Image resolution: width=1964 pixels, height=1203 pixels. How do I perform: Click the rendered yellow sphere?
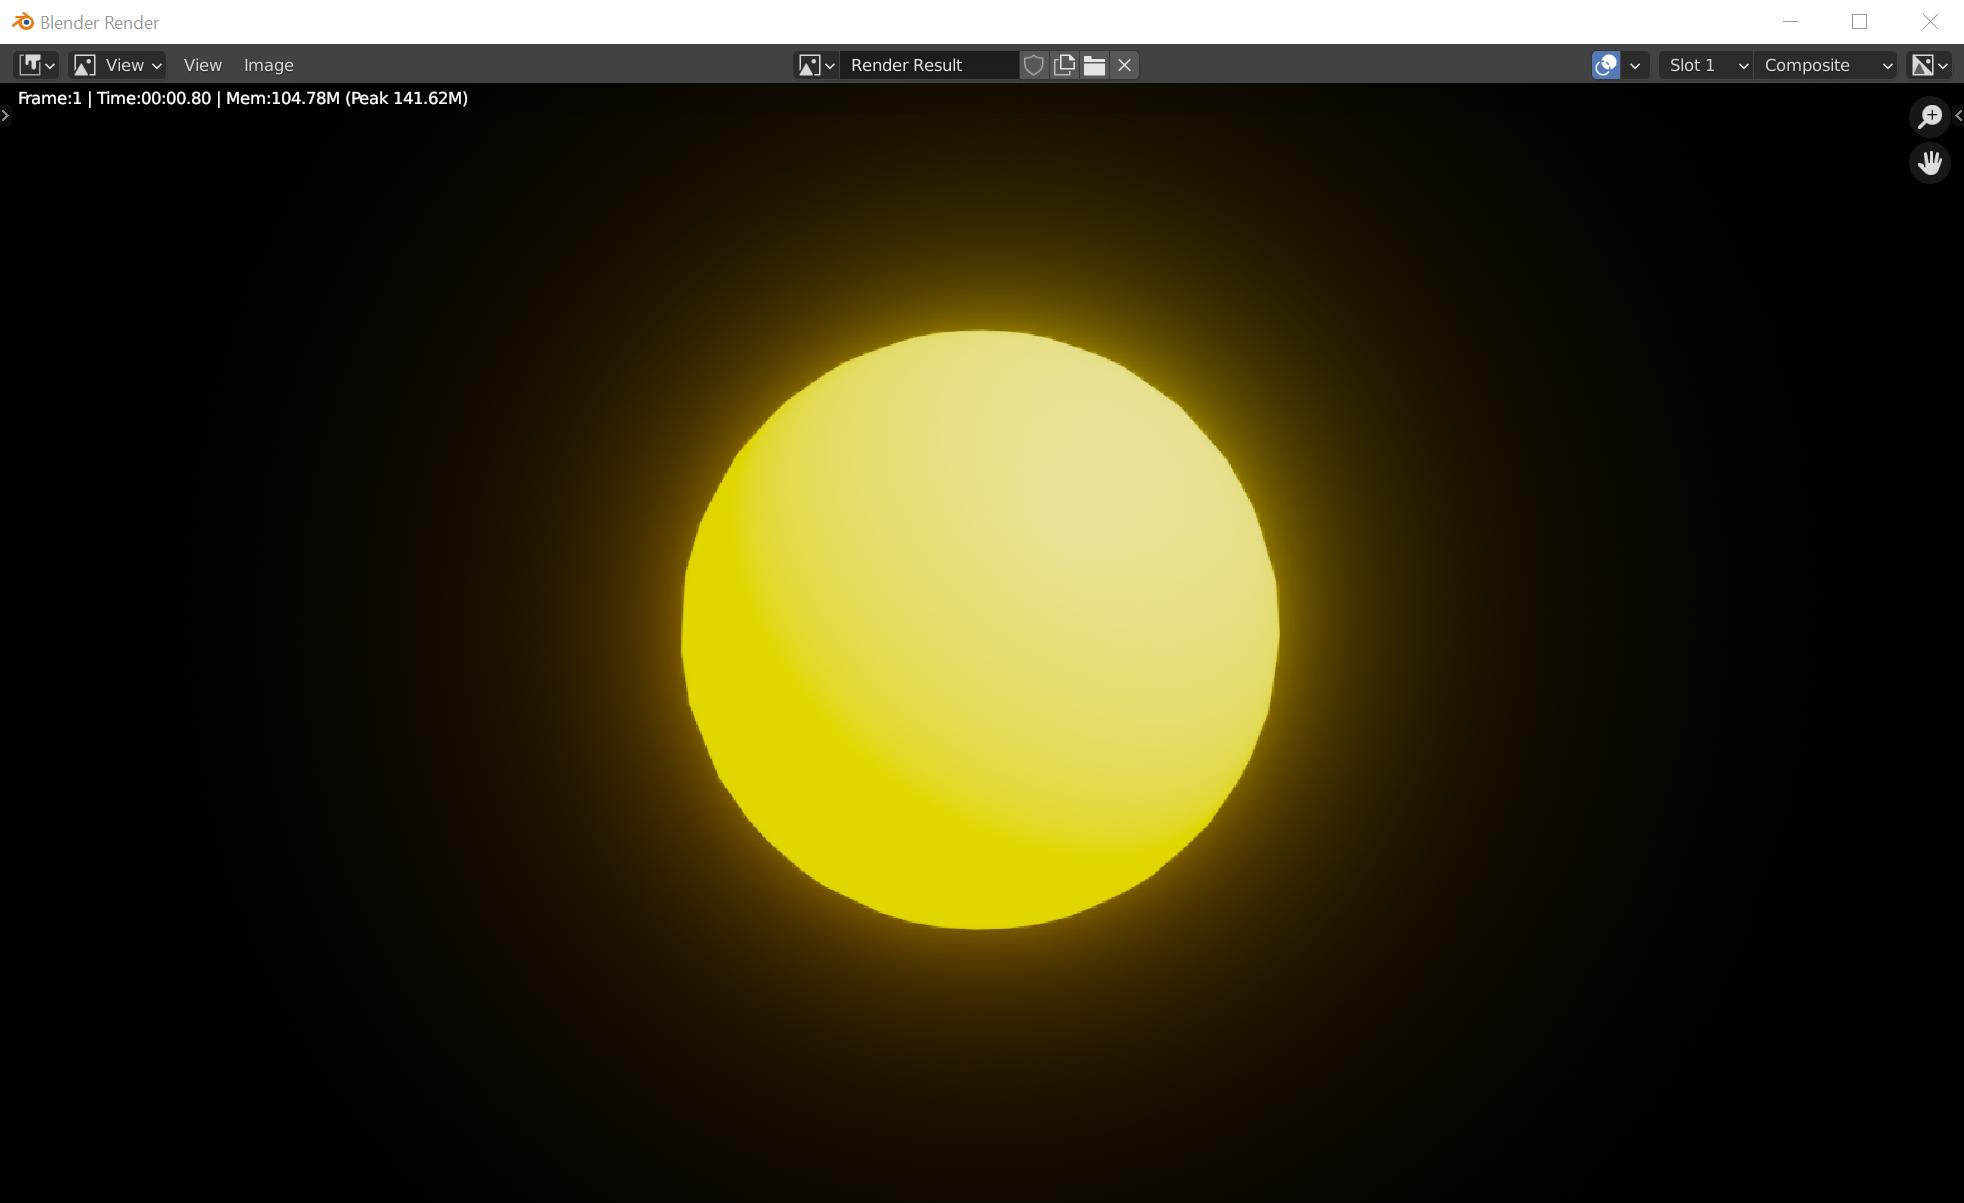pos(980,629)
